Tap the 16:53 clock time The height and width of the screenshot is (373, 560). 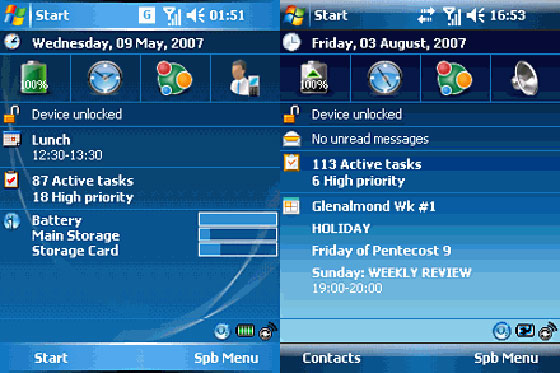pos(508,15)
